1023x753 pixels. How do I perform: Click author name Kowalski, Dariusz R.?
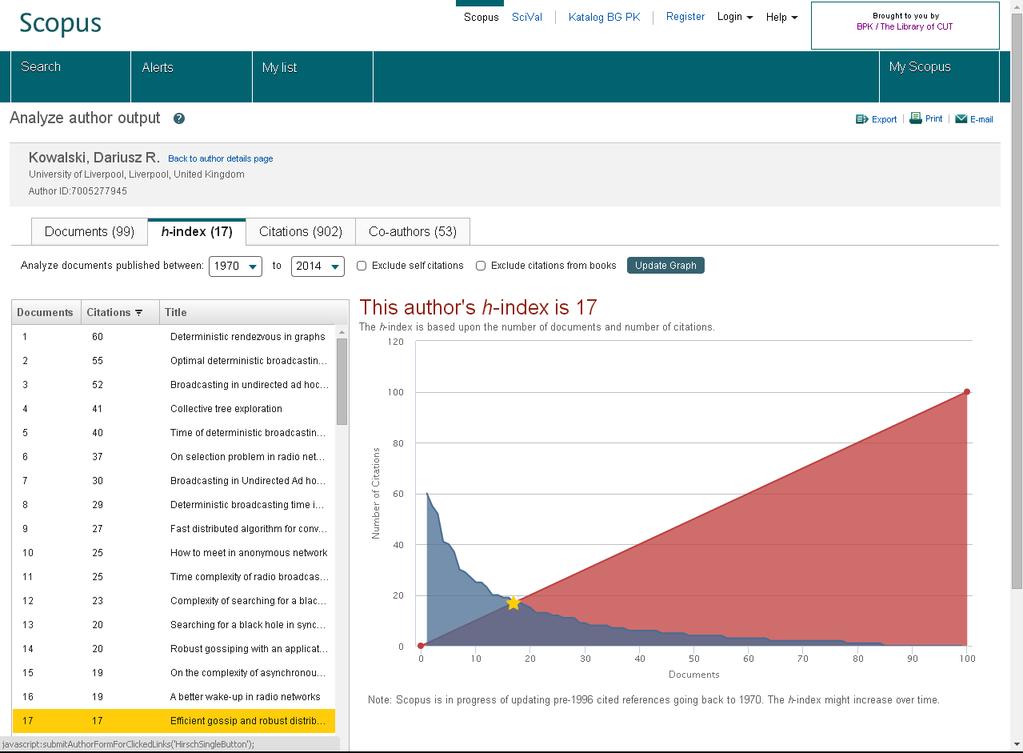(94, 157)
